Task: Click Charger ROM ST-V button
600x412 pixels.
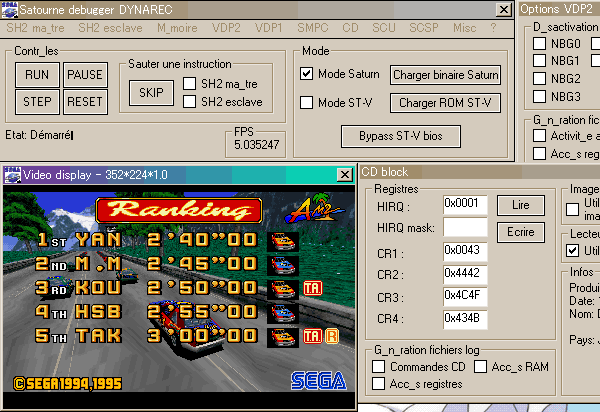Action: point(445,103)
